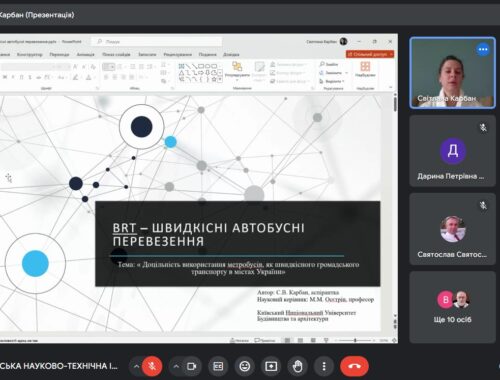This screenshot has height=380, width=500.
Task: Collapse the PowerPoint ribbon chevron
Action: (x=390, y=87)
